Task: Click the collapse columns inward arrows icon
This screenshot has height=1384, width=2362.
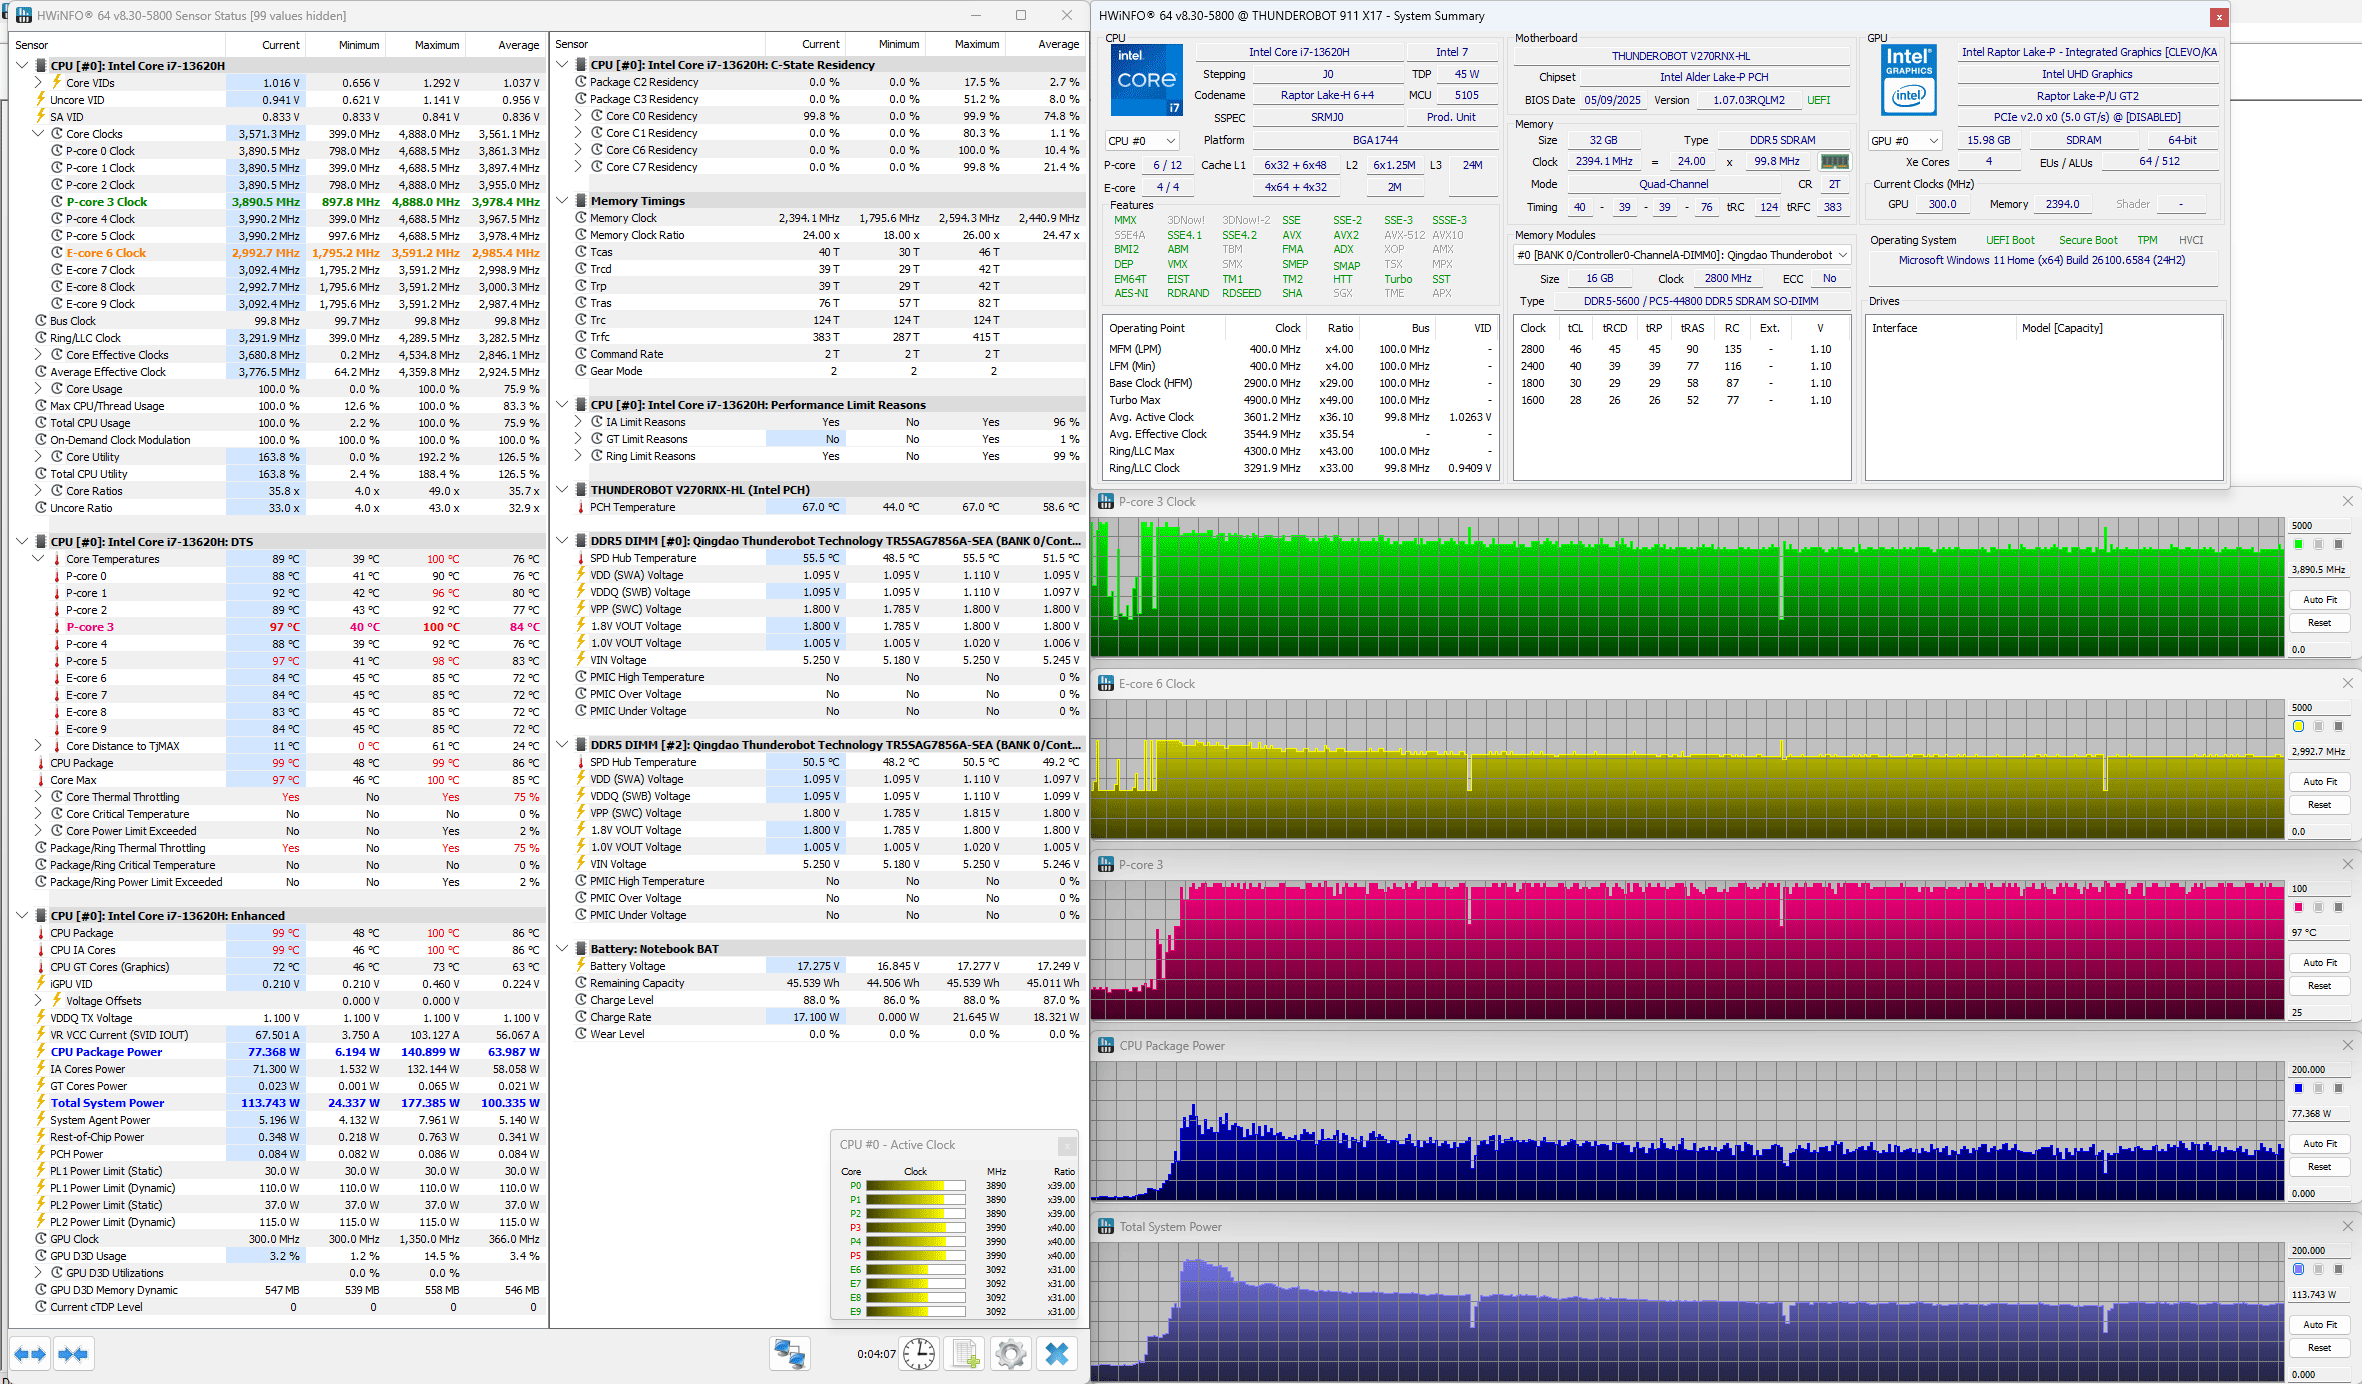Action: [73, 1354]
